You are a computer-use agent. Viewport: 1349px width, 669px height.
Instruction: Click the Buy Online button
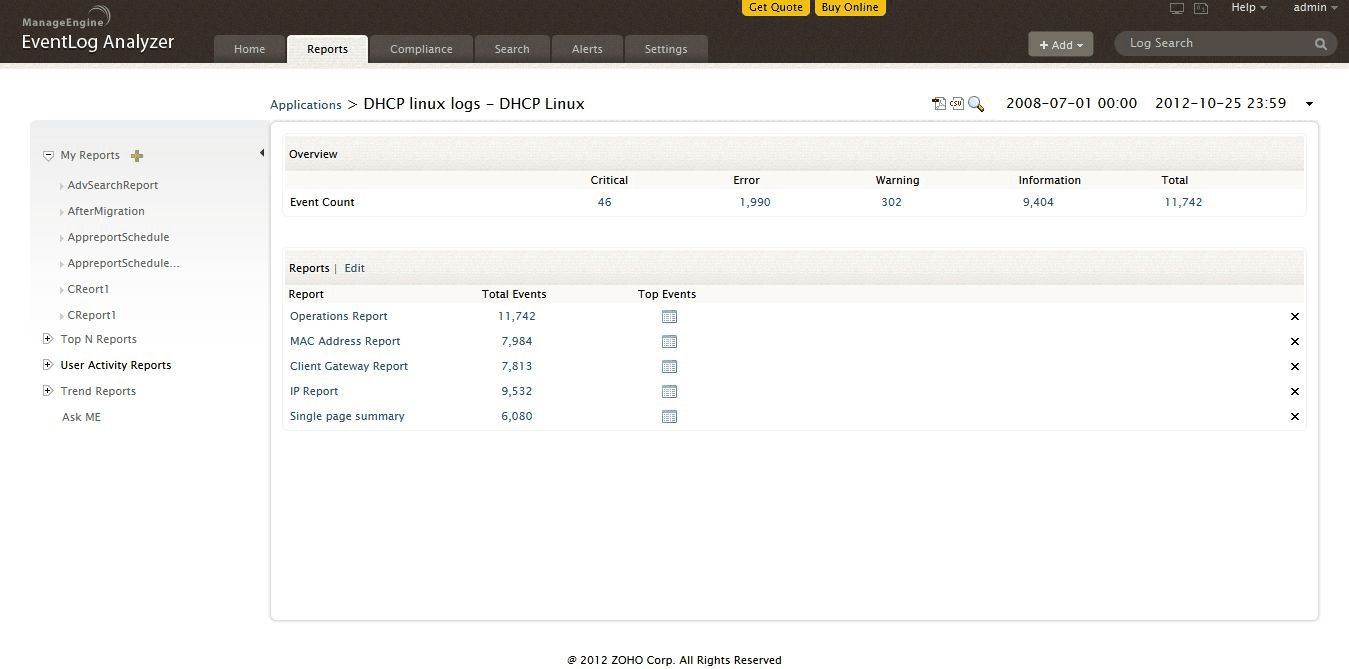pos(850,8)
